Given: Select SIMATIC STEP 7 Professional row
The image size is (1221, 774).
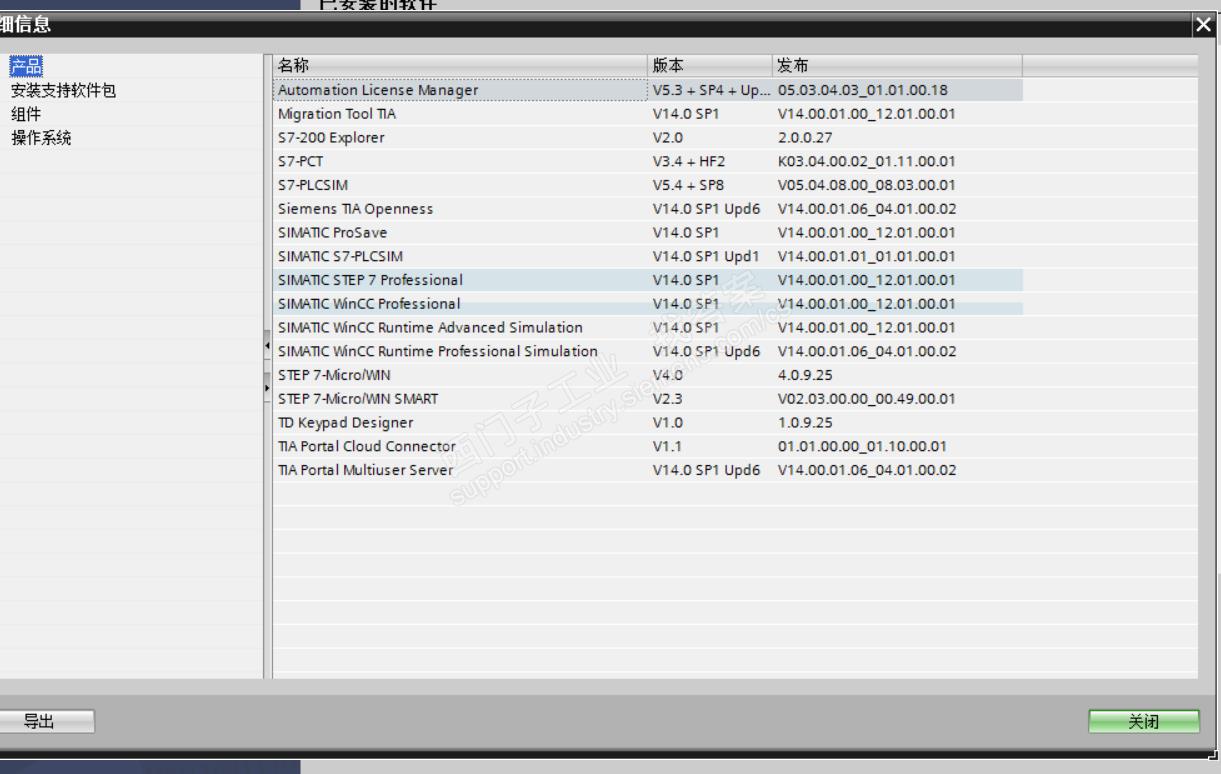Looking at the screenshot, I should (648, 280).
